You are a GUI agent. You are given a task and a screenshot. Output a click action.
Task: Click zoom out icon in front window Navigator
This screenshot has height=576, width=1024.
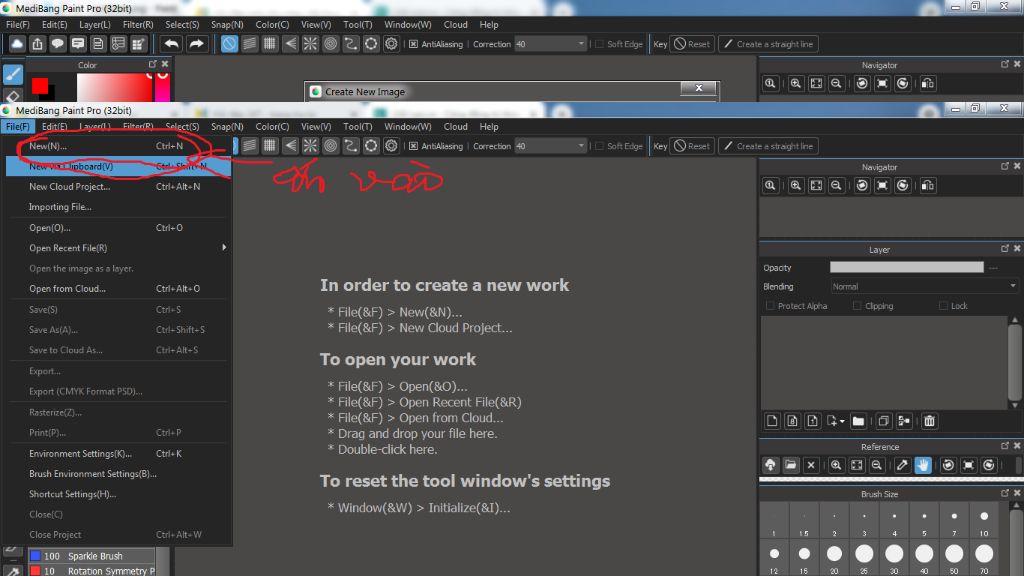(x=836, y=185)
